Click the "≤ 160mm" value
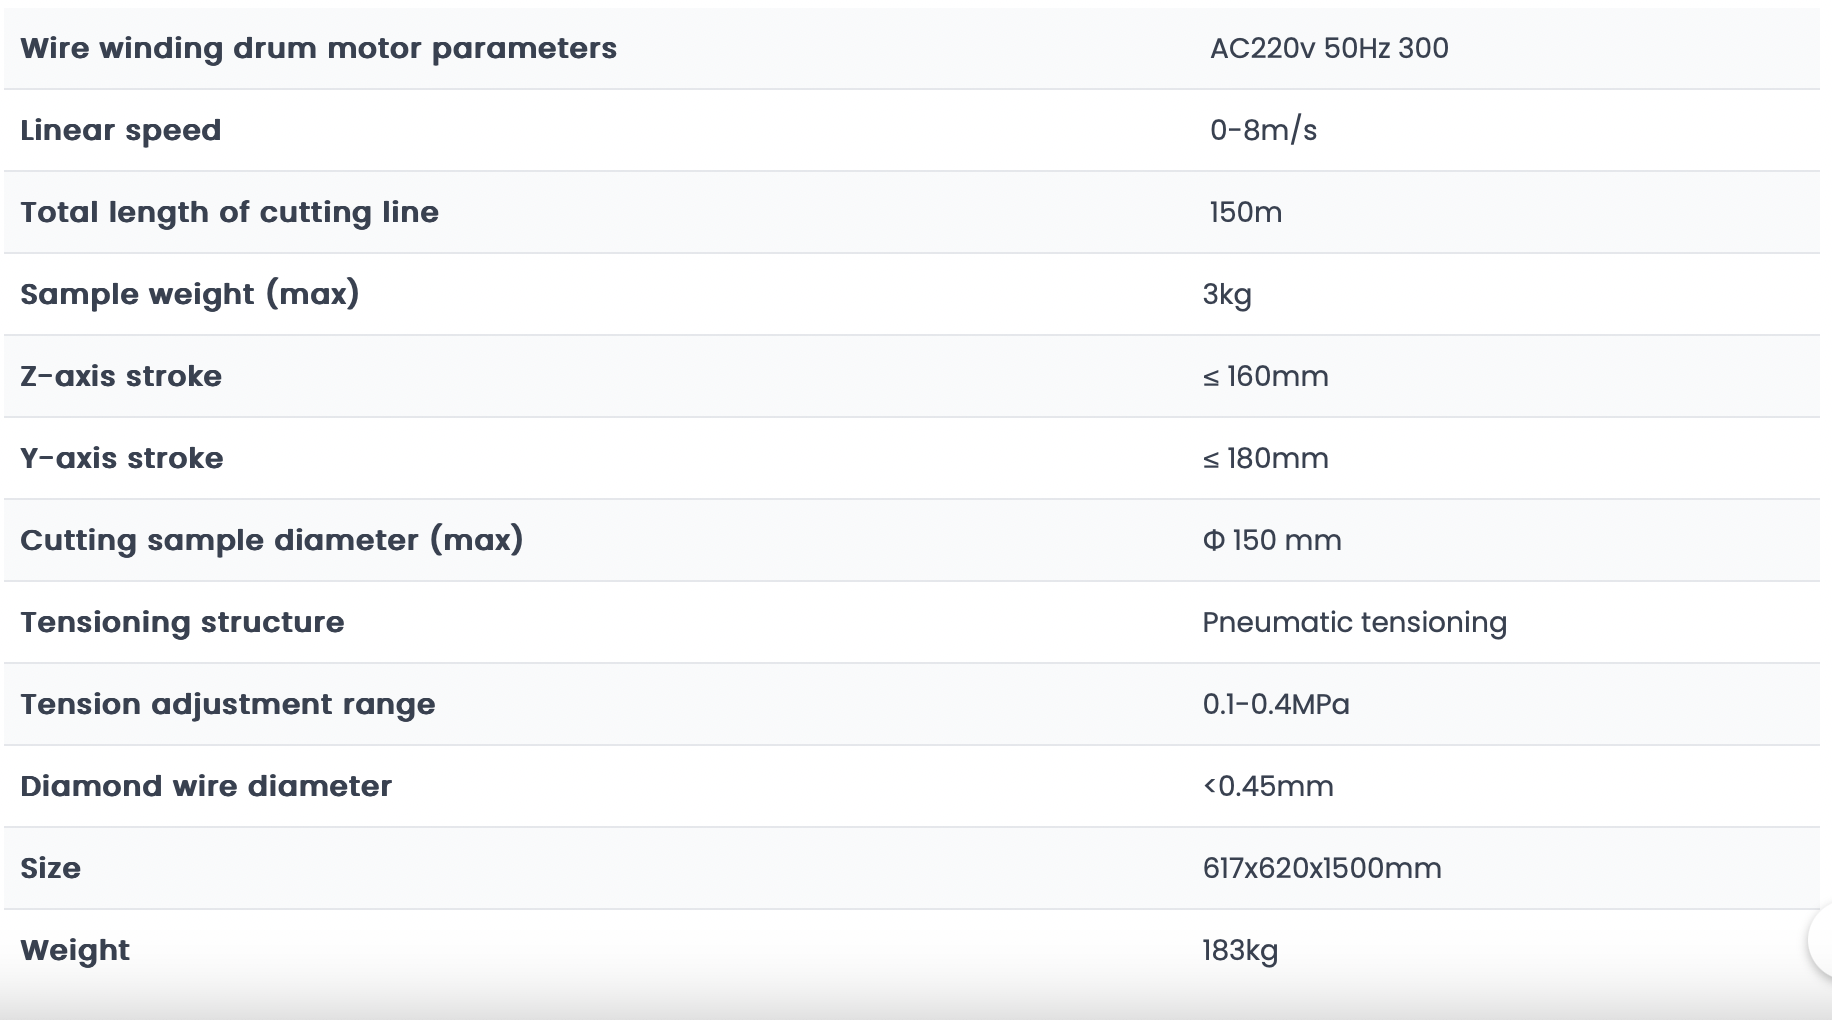 pyautogui.click(x=1265, y=376)
